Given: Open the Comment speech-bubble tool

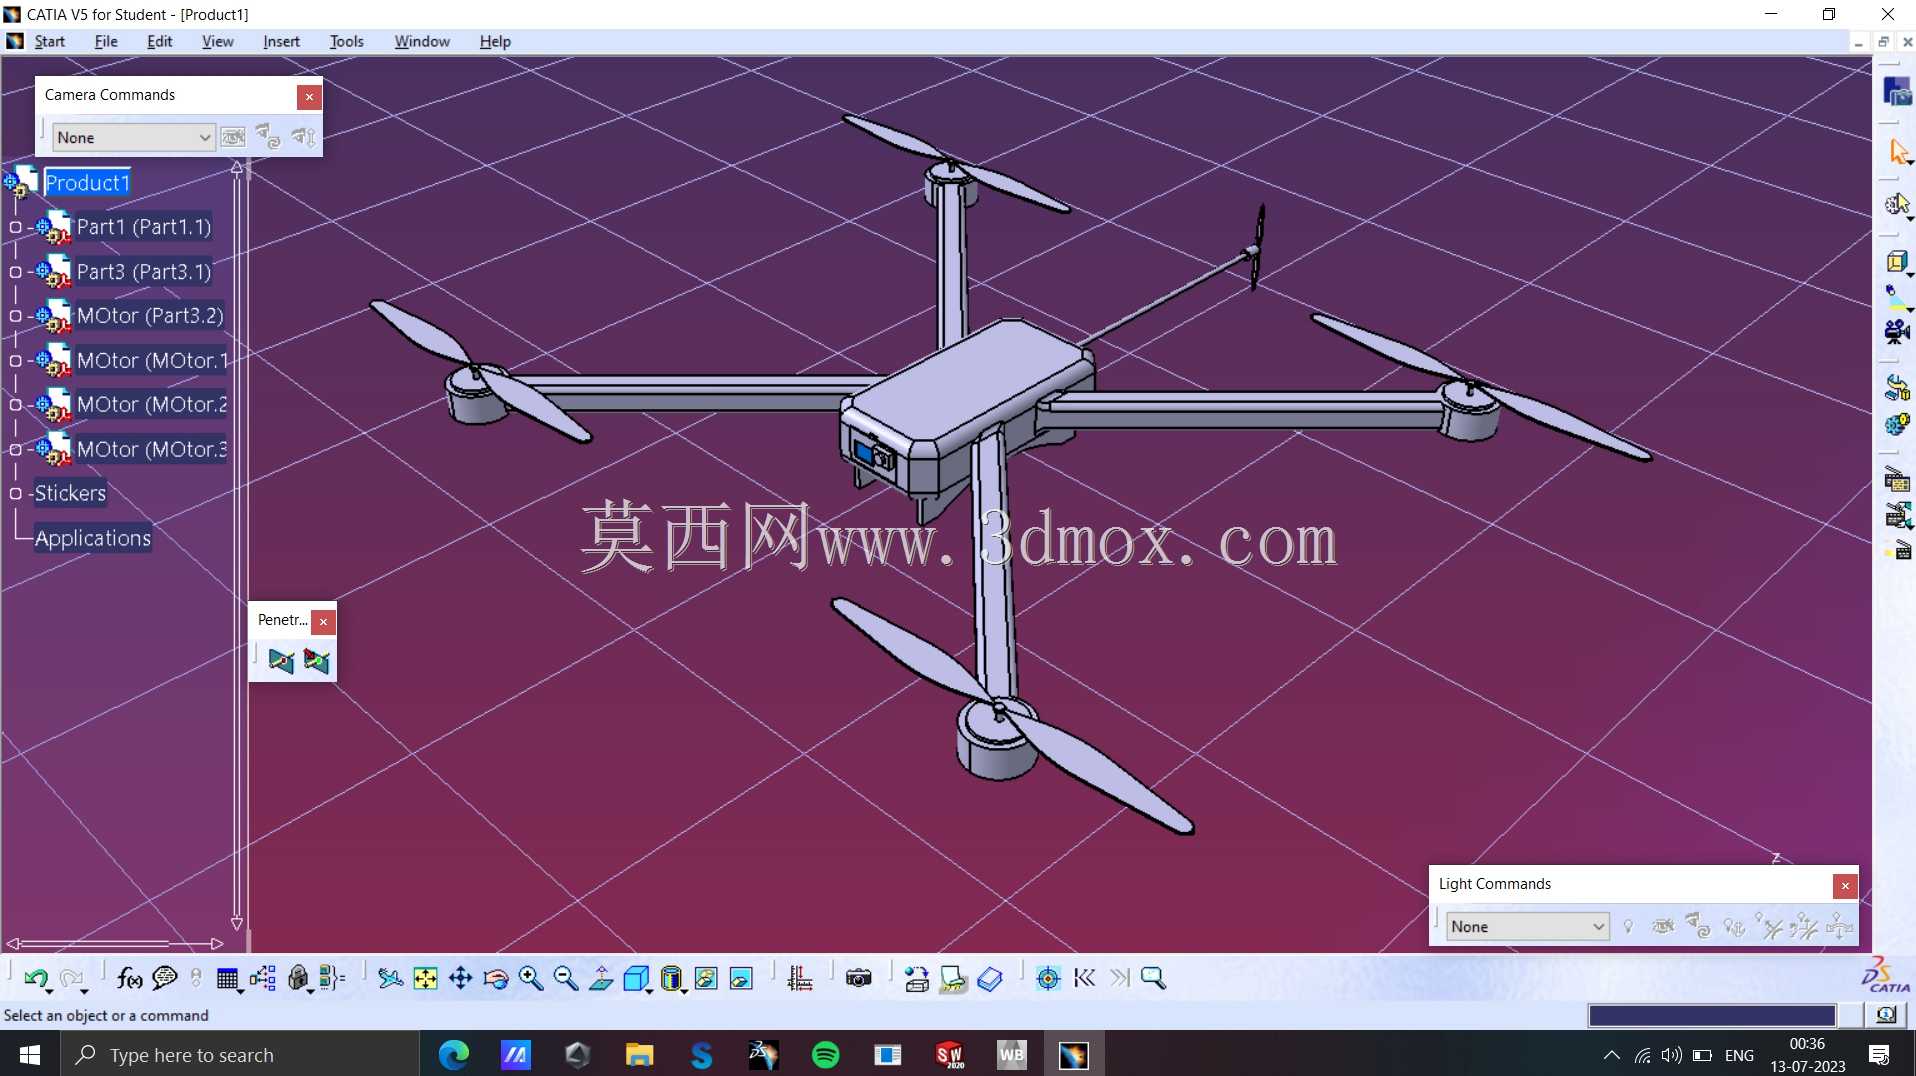Looking at the screenshot, I should click(165, 978).
